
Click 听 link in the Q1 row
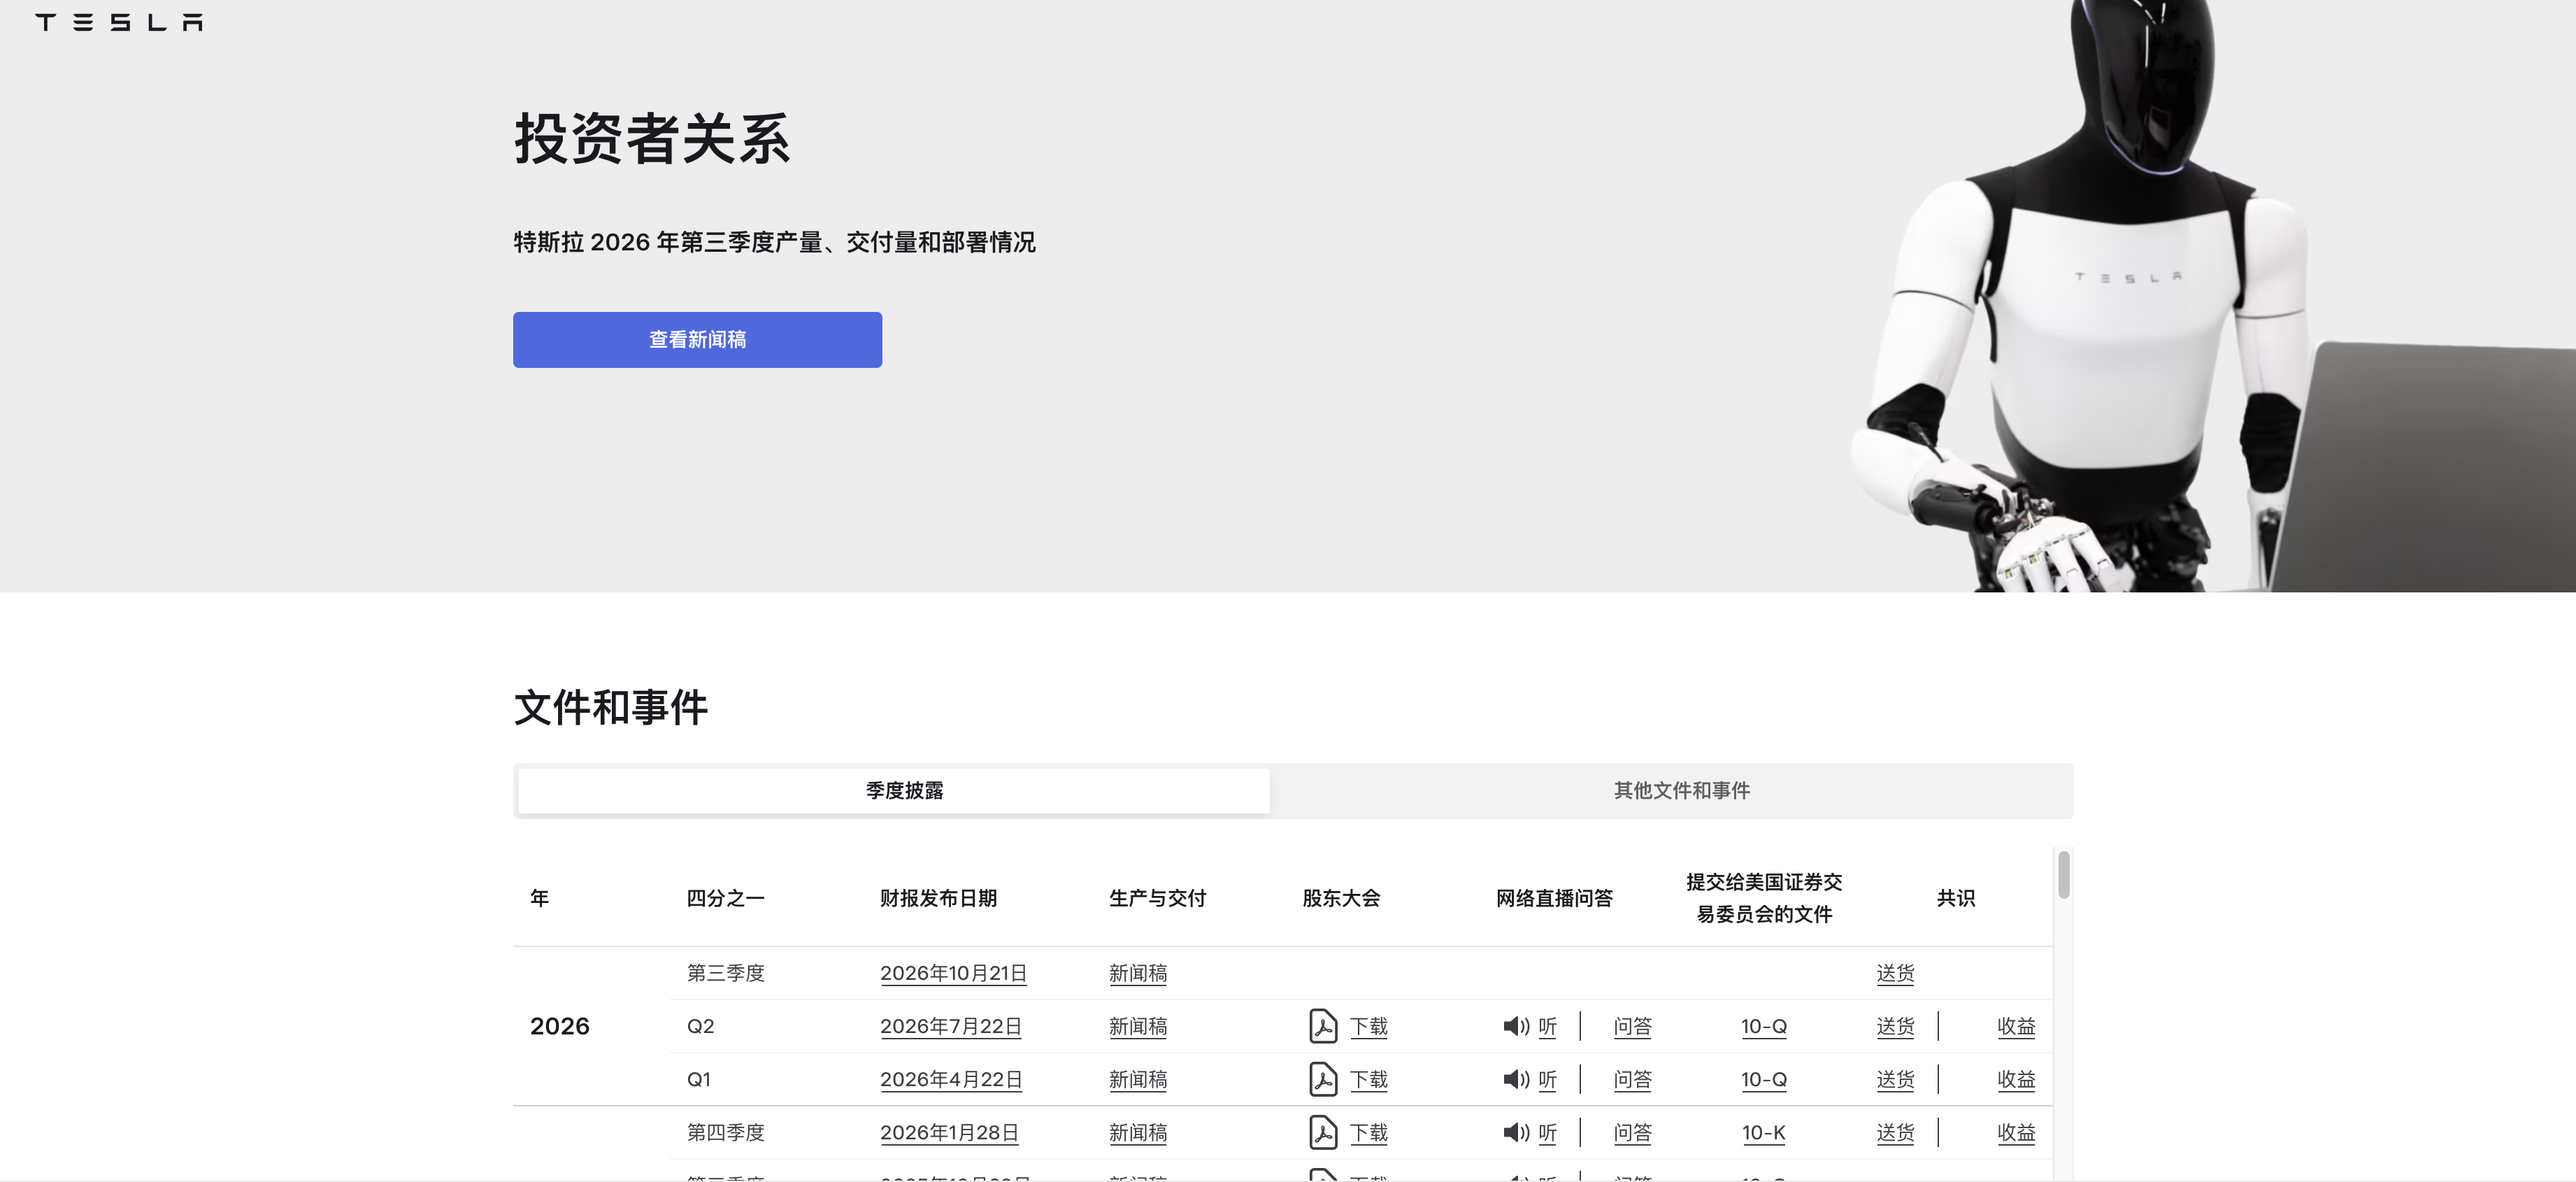[x=1547, y=1079]
